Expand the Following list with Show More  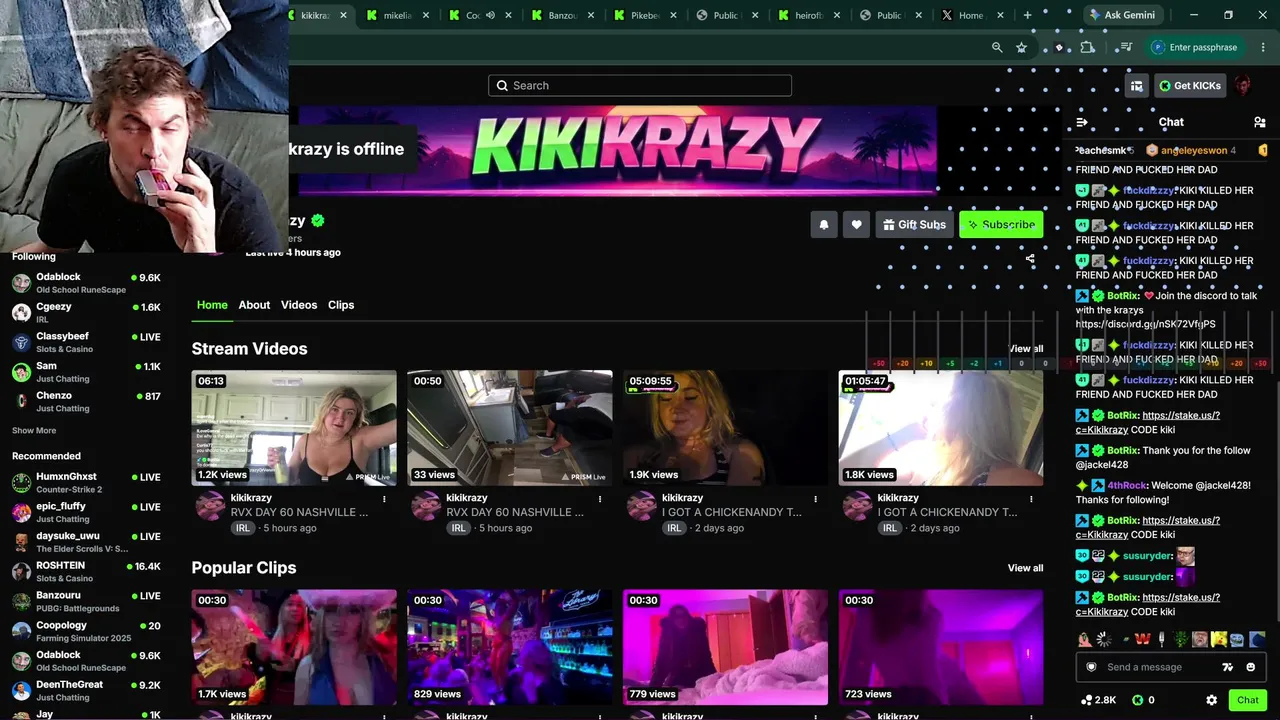[34, 431]
